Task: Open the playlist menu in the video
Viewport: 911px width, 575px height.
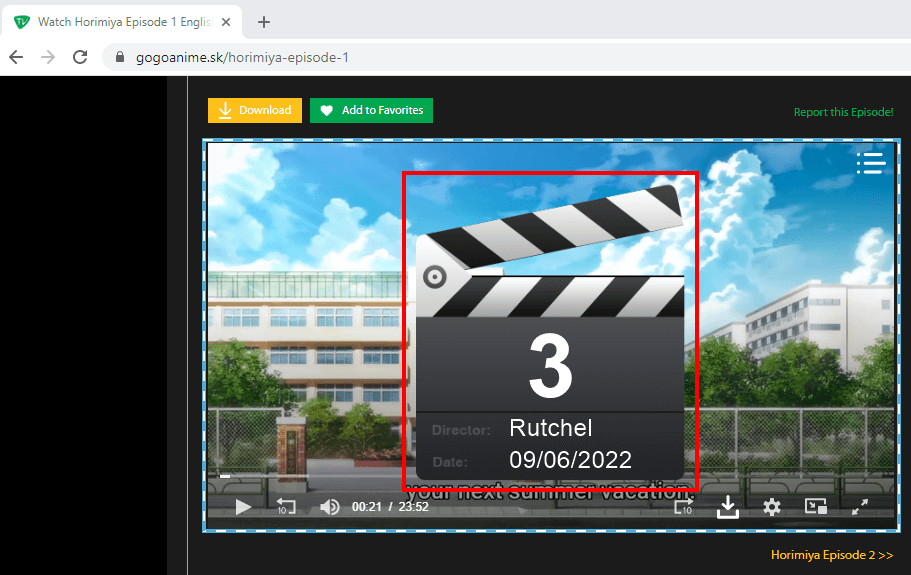Action: point(871,163)
